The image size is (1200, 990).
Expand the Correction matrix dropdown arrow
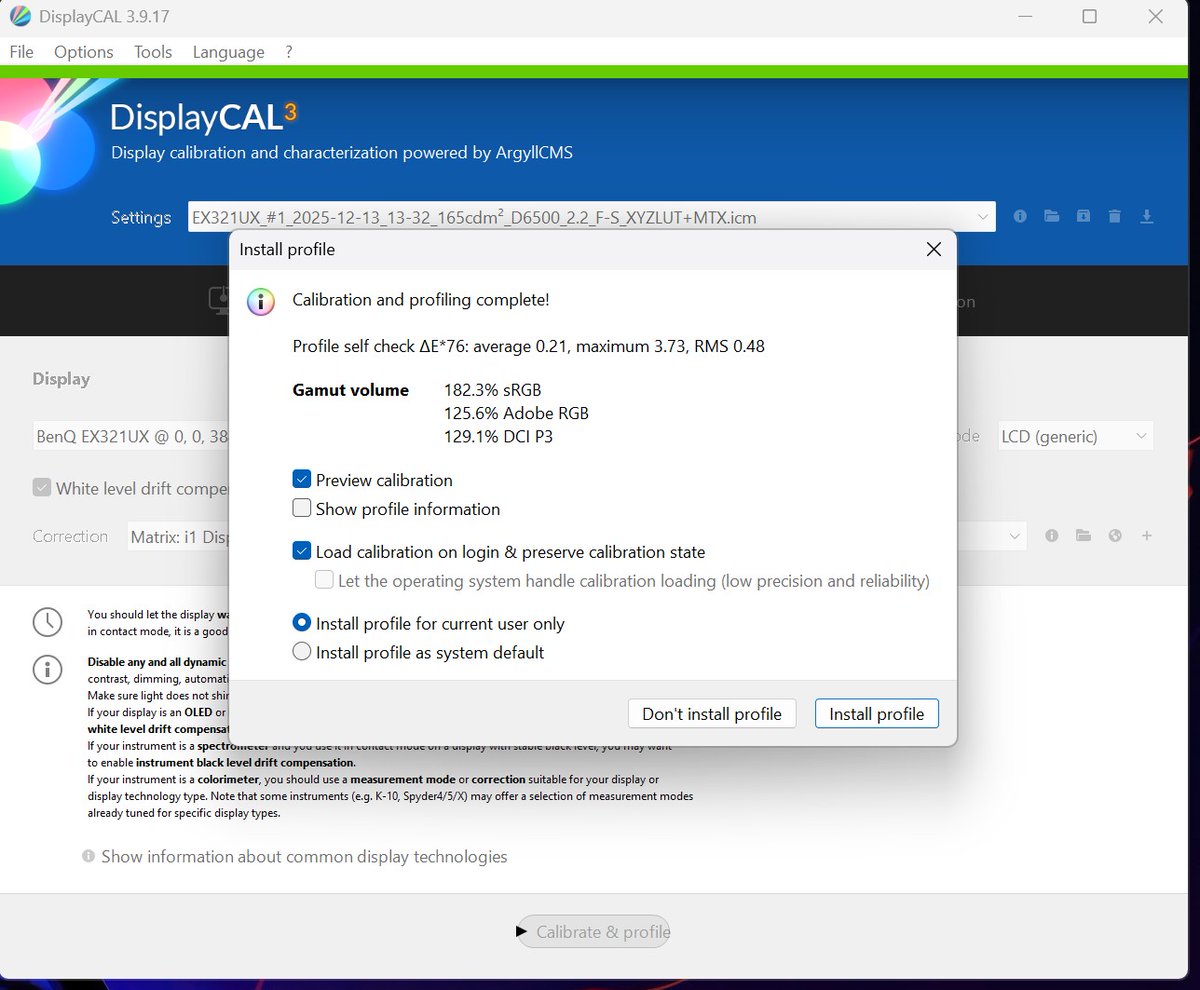[1016, 537]
